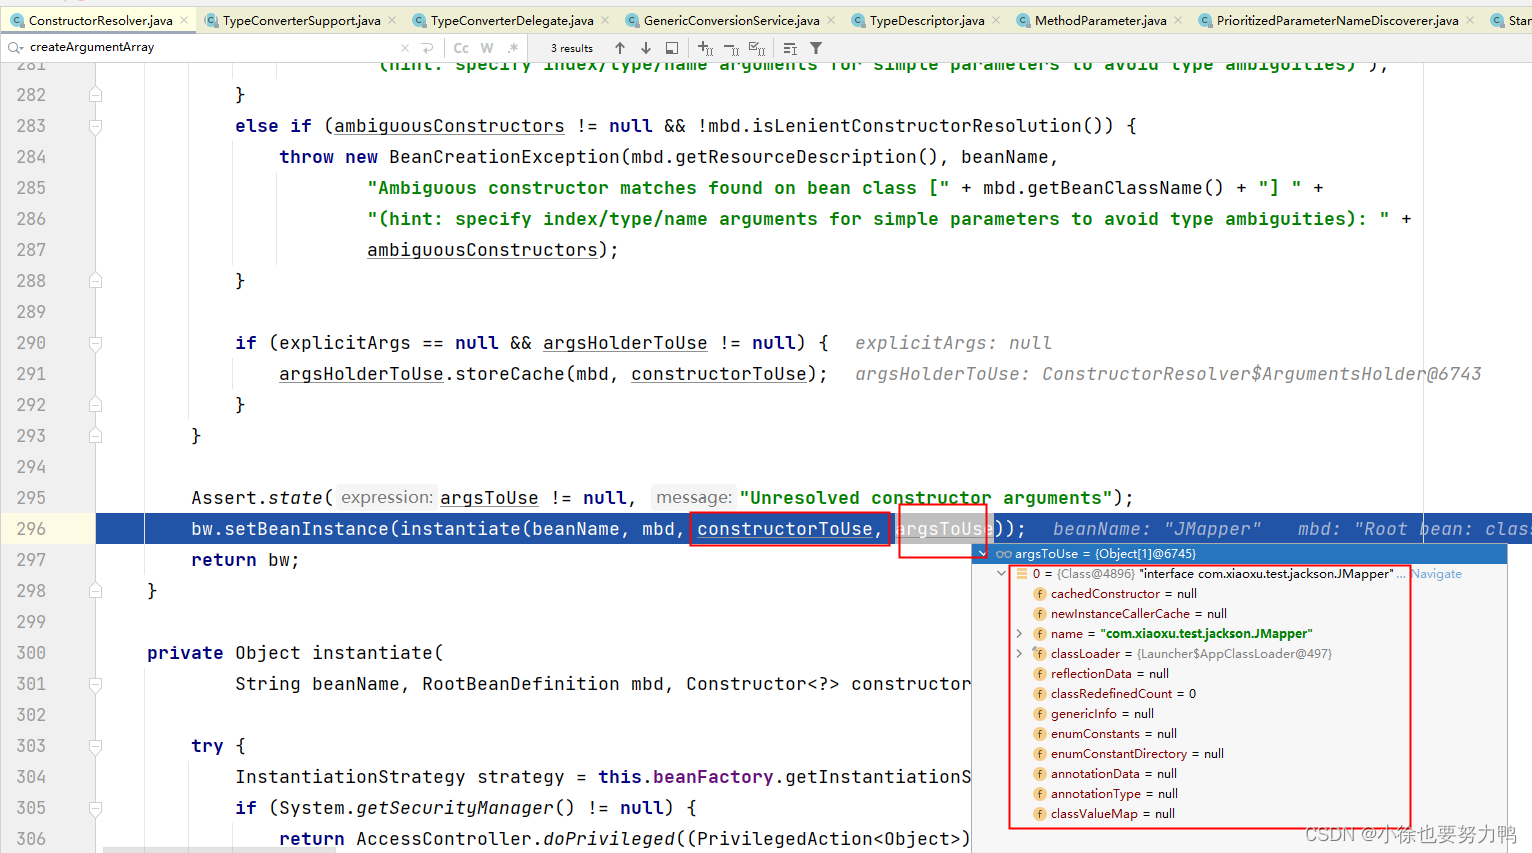Screen dimensions: 1532x853
Task: Open GenericConversionService.java tab
Action: pos(731,20)
